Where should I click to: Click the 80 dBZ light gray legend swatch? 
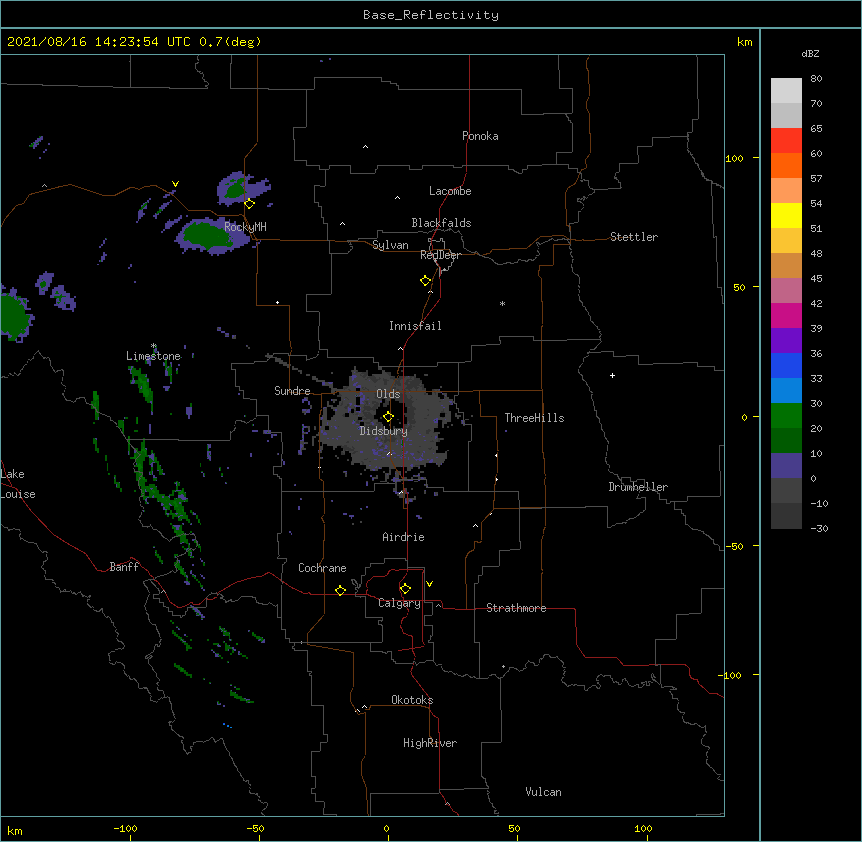point(786,91)
